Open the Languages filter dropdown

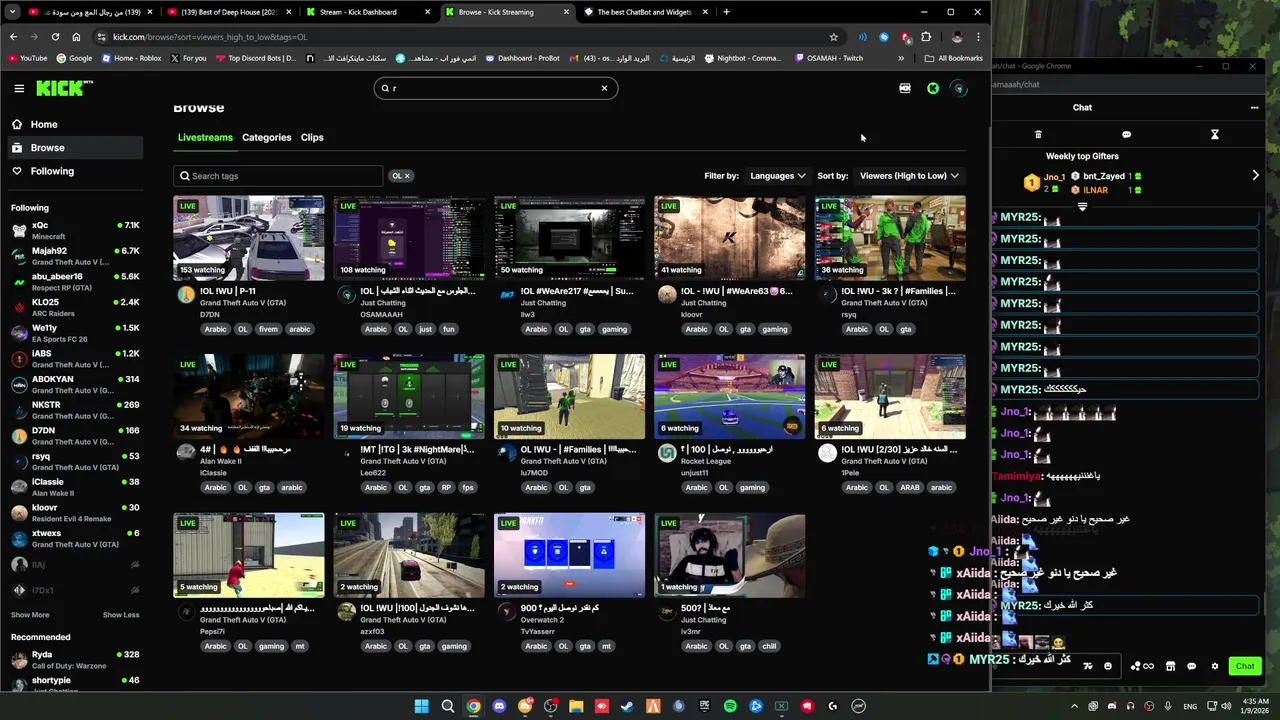pyautogui.click(x=778, y=176)
